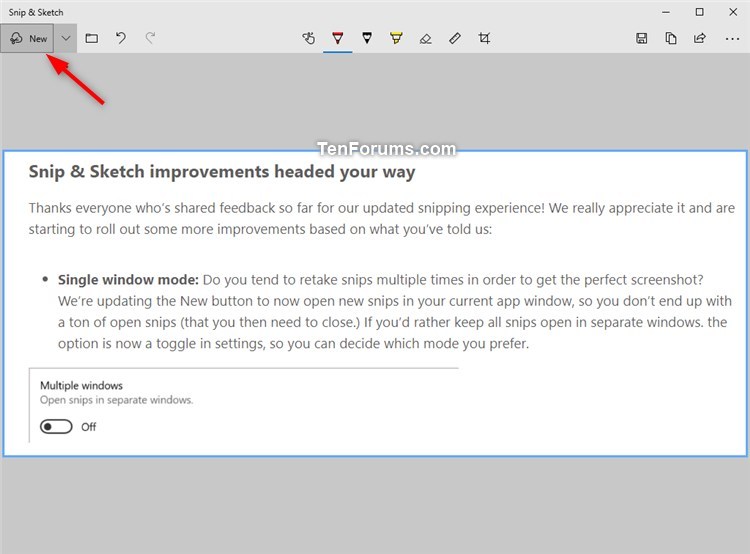Image resolution: width=750 pixels, height=554 pixels.
Task: Open file using the folder icon
Action: 92,38
